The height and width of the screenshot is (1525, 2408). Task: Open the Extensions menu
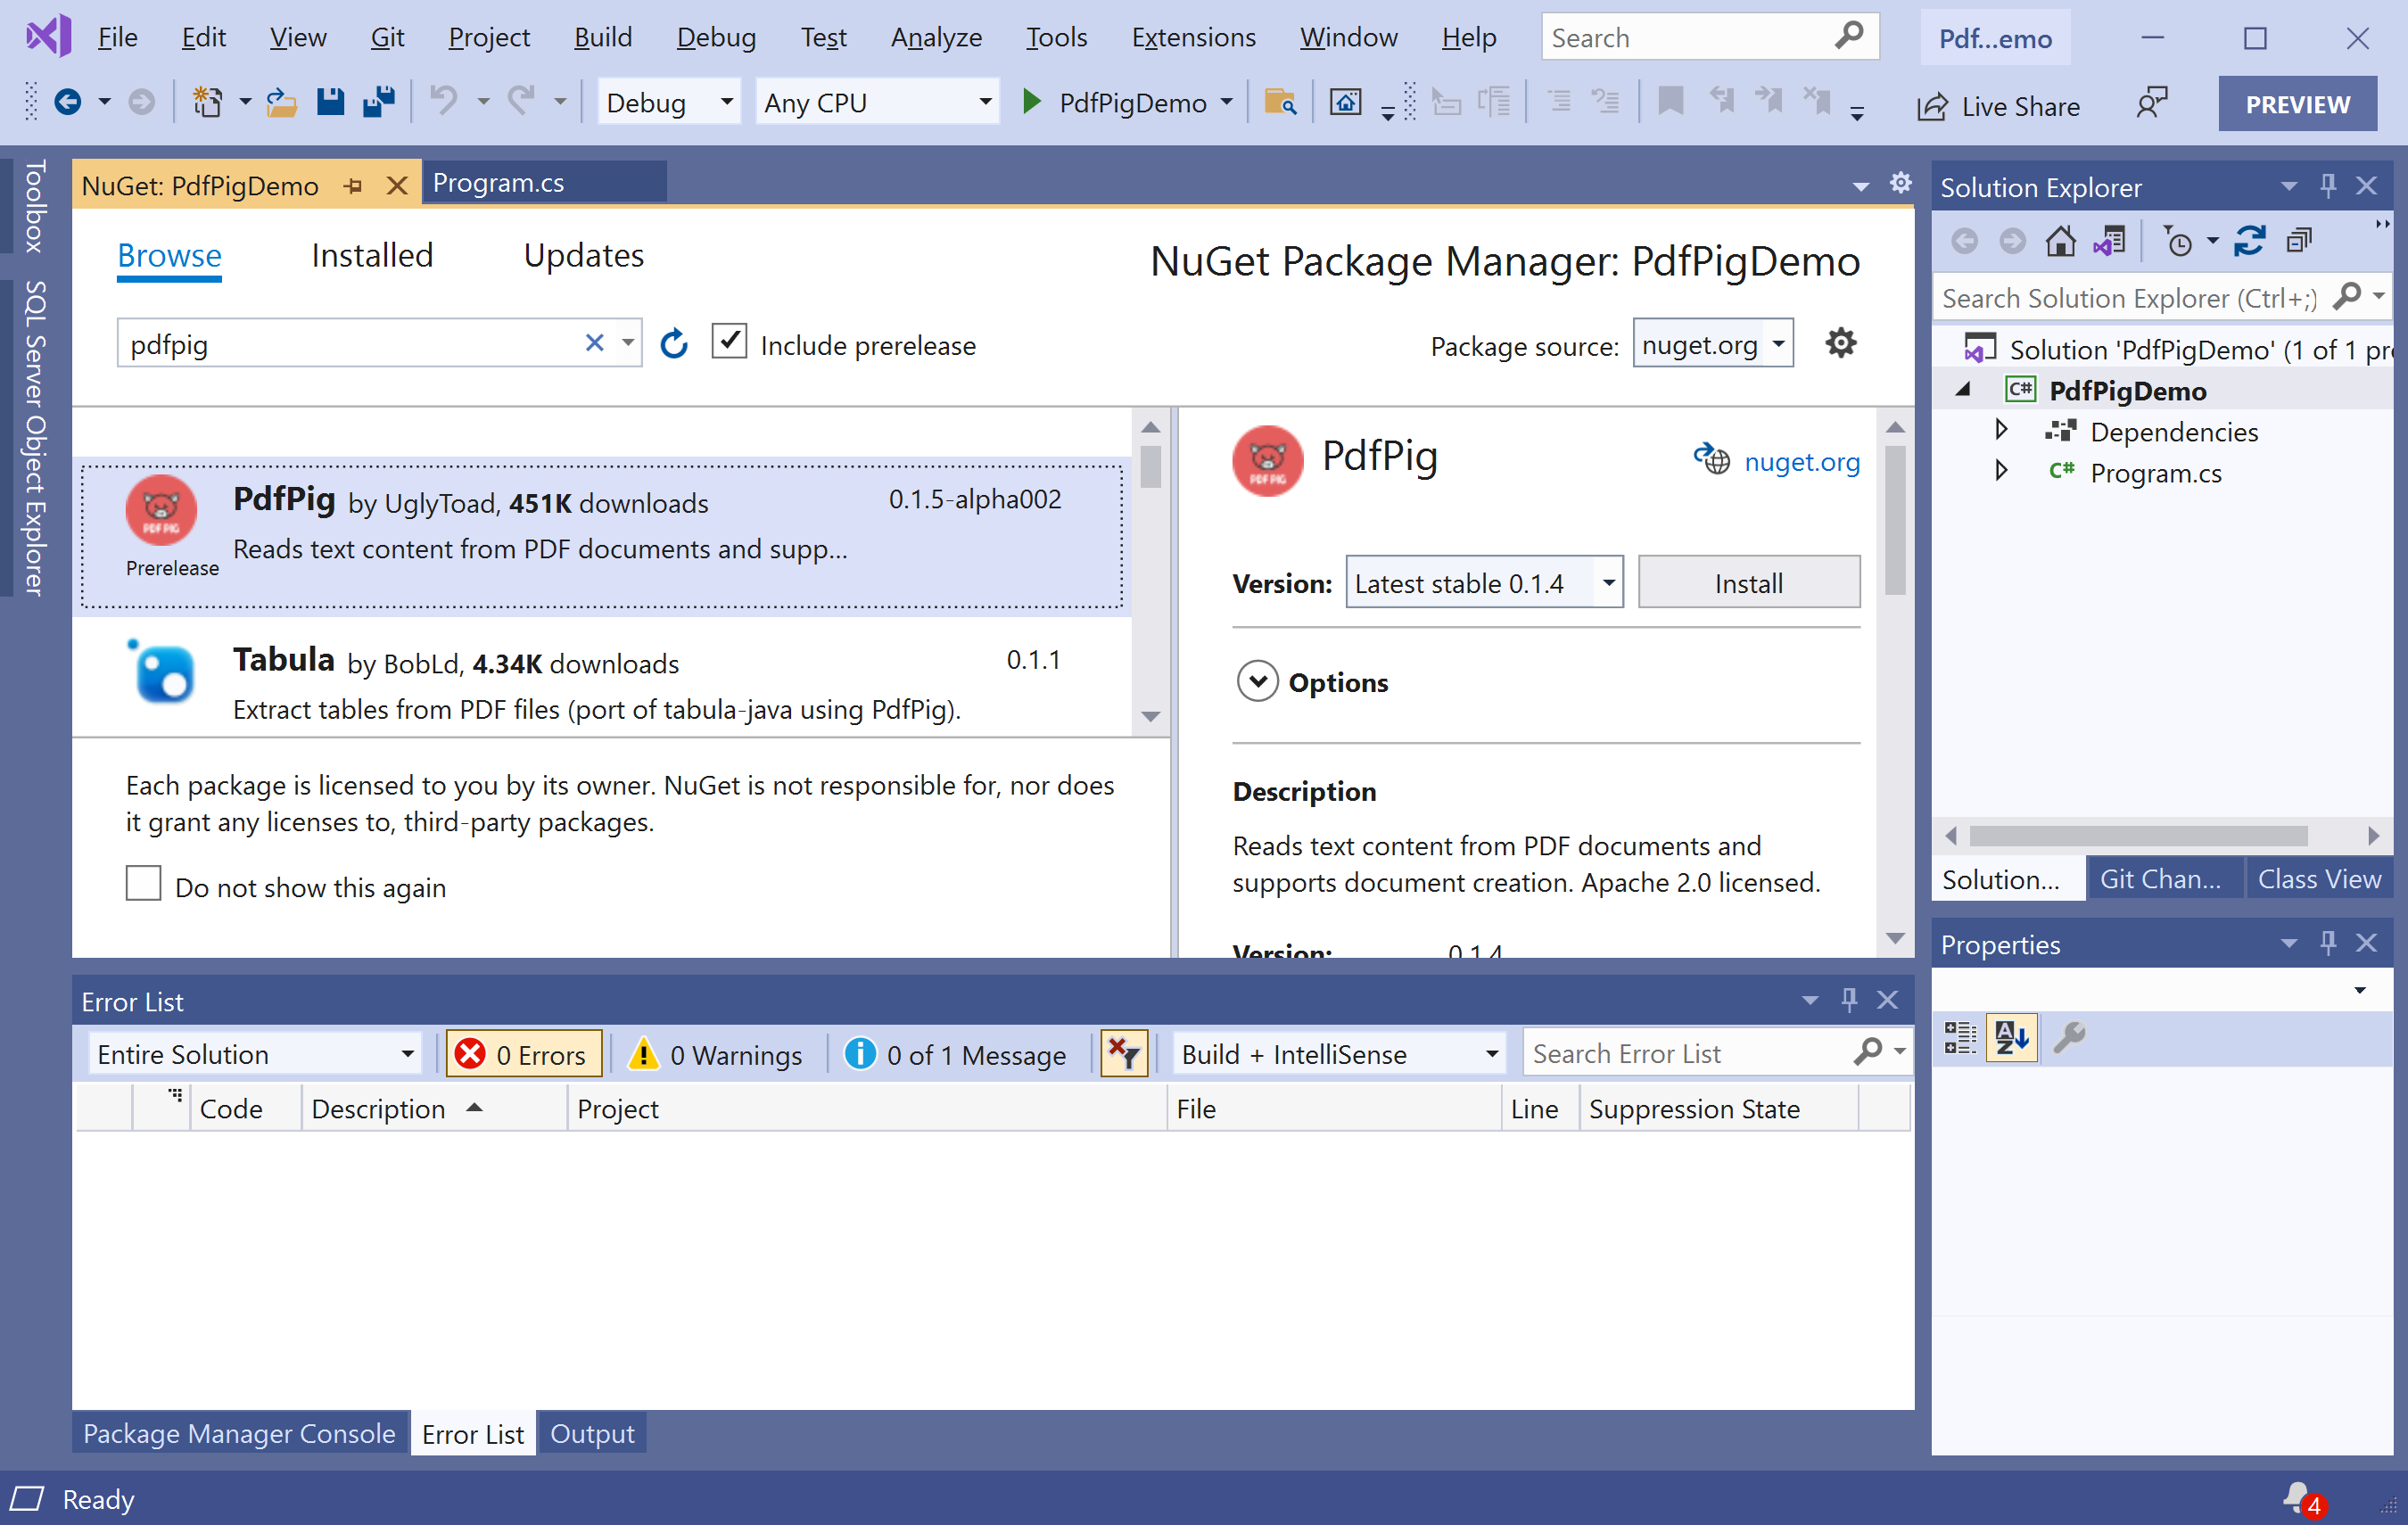(x=1192, y=37)
